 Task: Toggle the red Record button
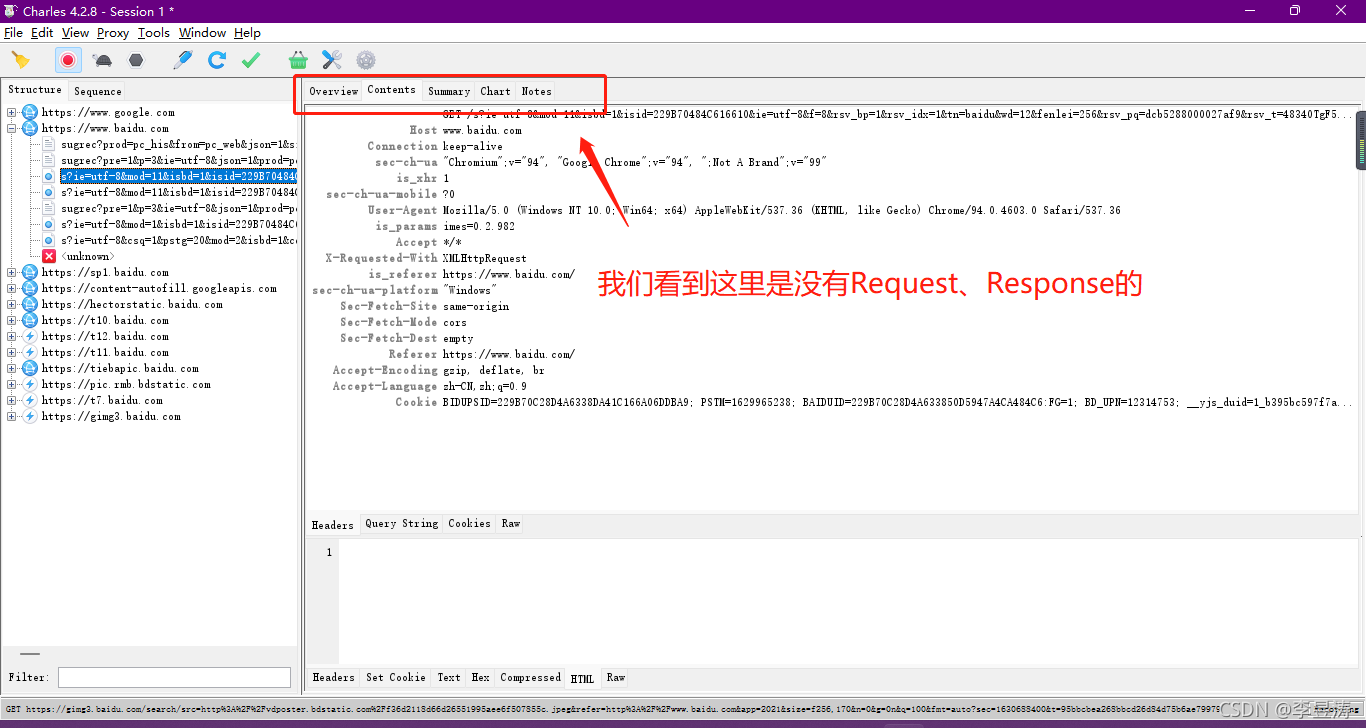click(x=68, y=60)
